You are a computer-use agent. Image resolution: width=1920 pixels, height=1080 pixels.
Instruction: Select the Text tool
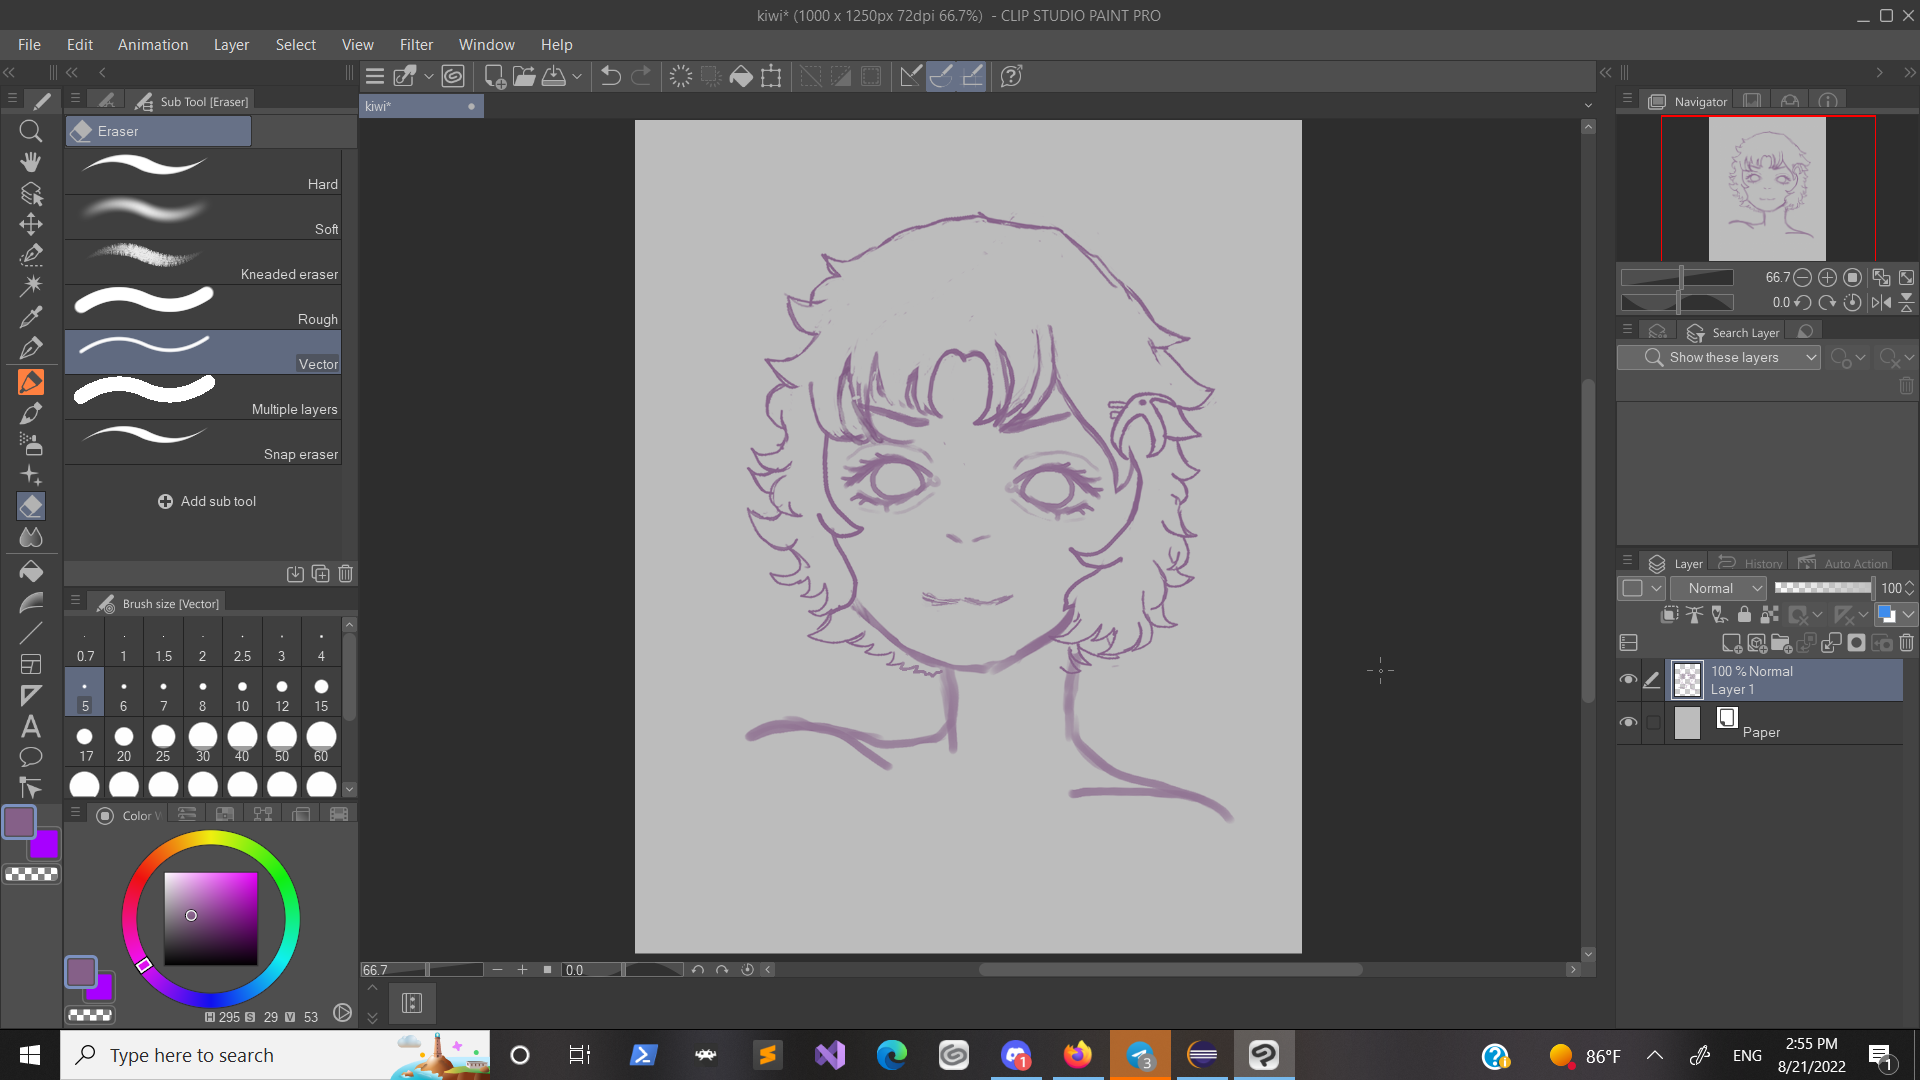point(31,726)
